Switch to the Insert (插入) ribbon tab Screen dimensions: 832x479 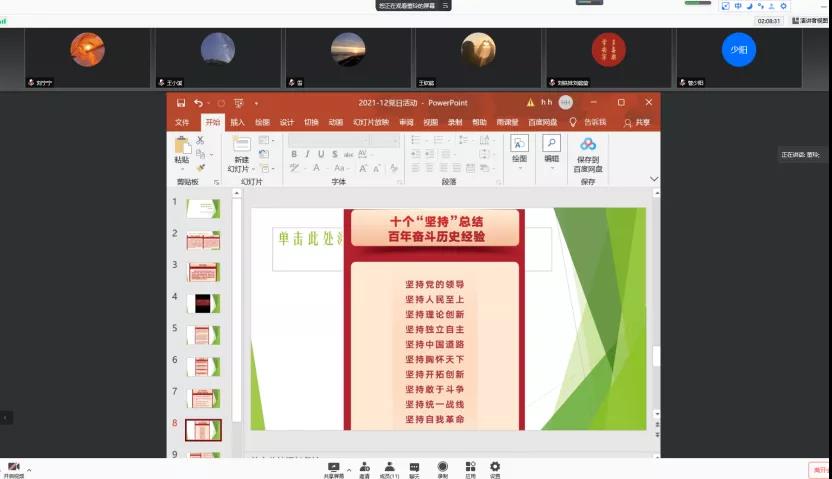[x=237, y=122]
